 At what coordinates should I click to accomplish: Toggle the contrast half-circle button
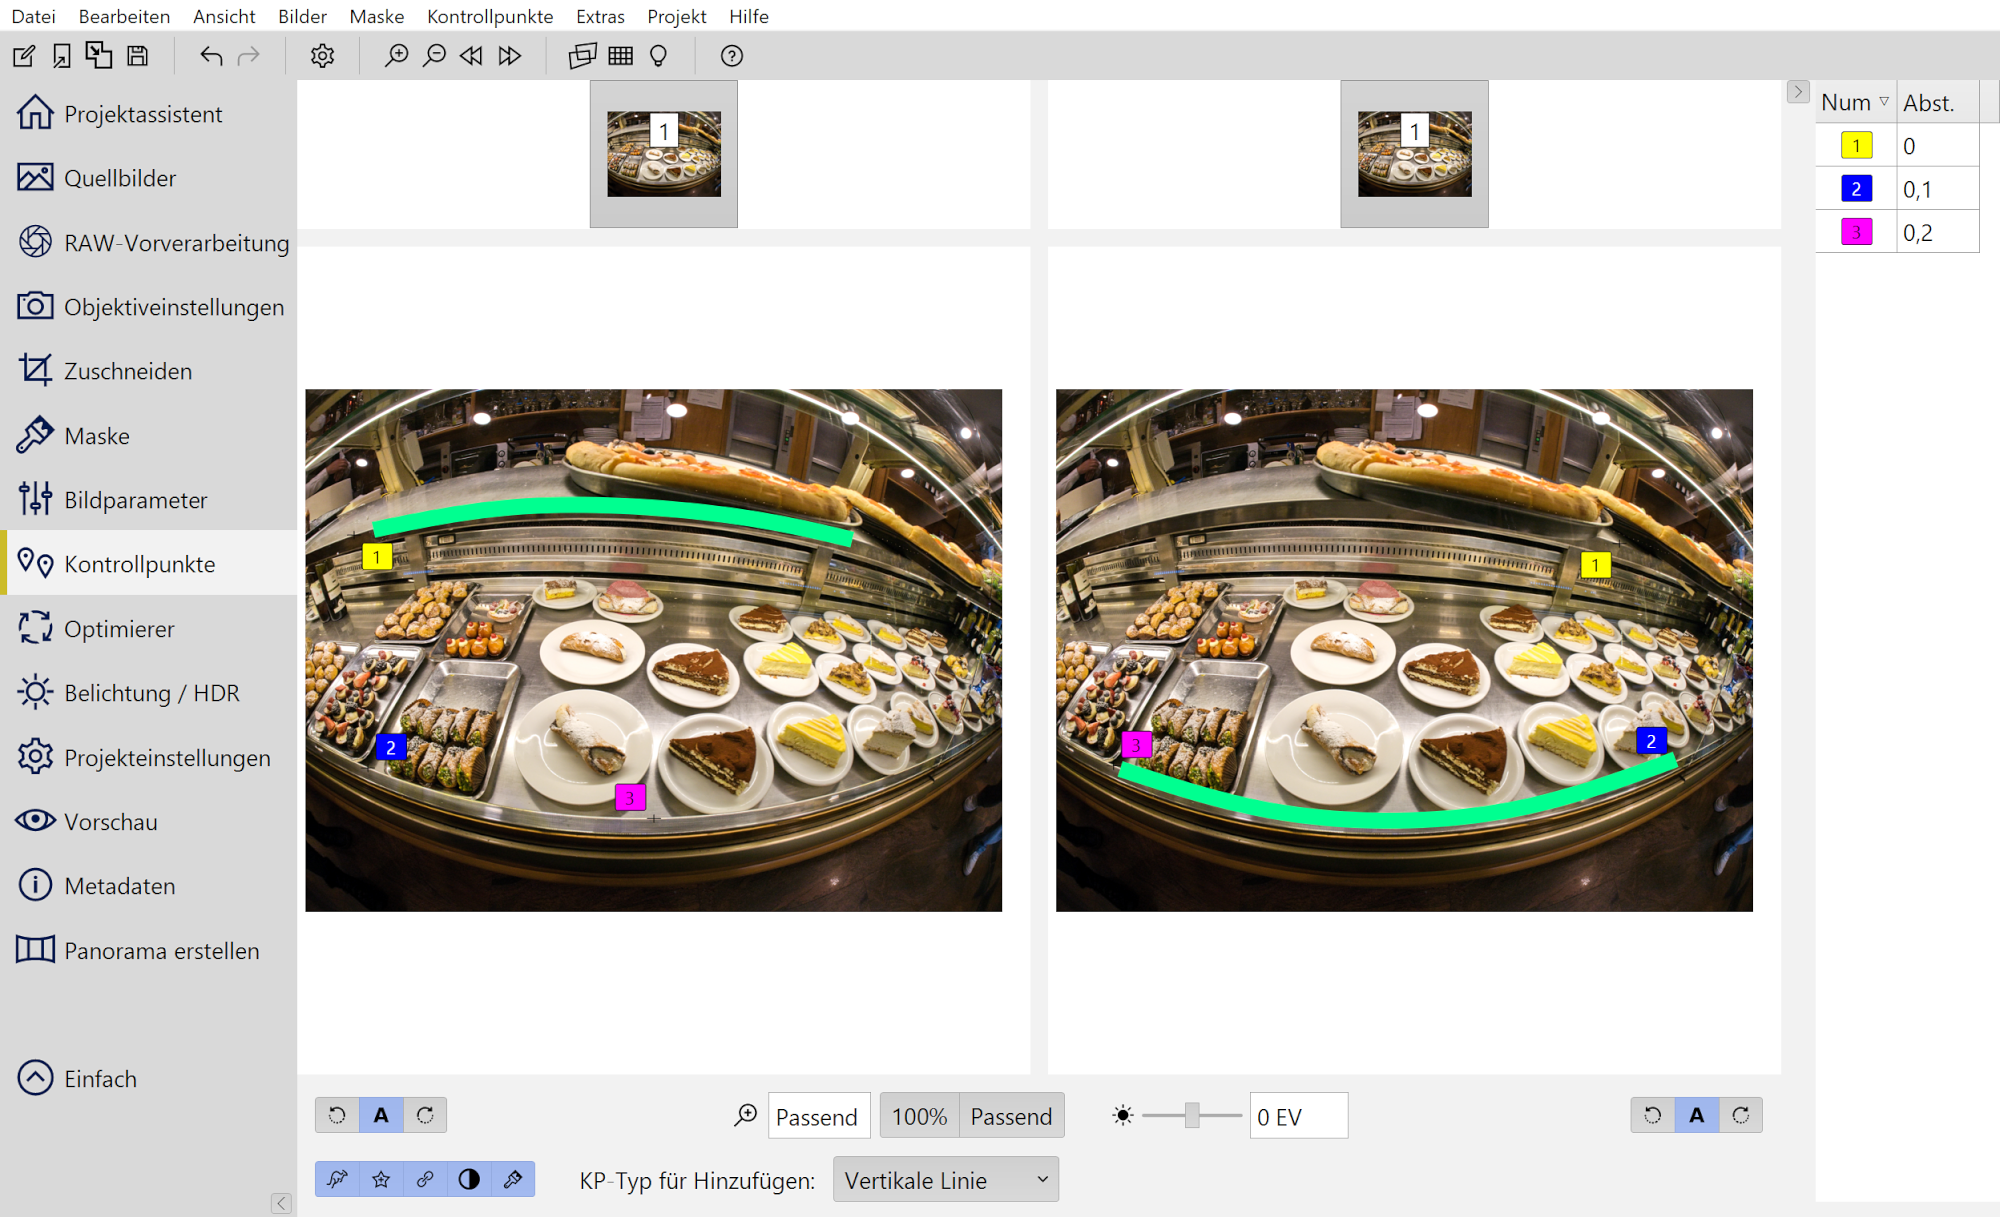469,1180
